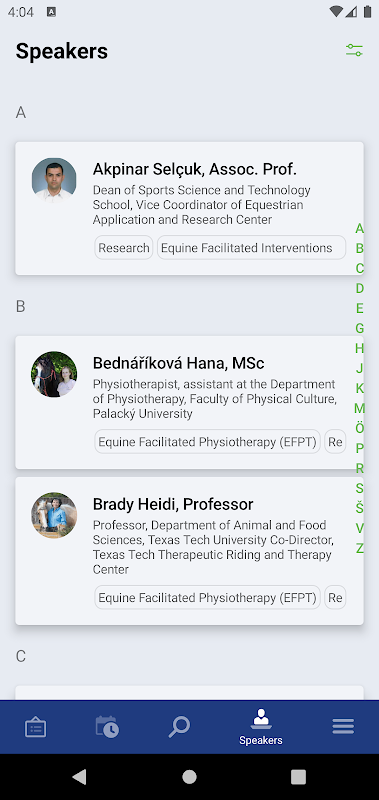Open Bednáříková Hana's profile photo
Image resolution: width=379 pixels, height=800 pixels.
click(54, 374)
